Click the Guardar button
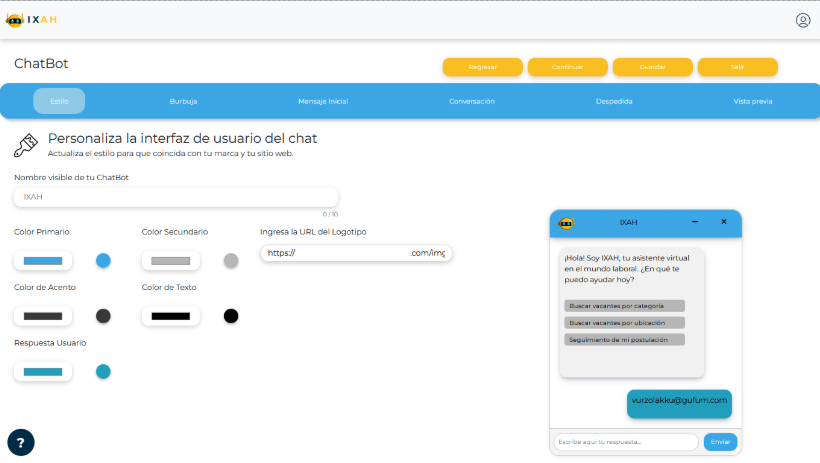The image size is (820, 463). (652, 67)
